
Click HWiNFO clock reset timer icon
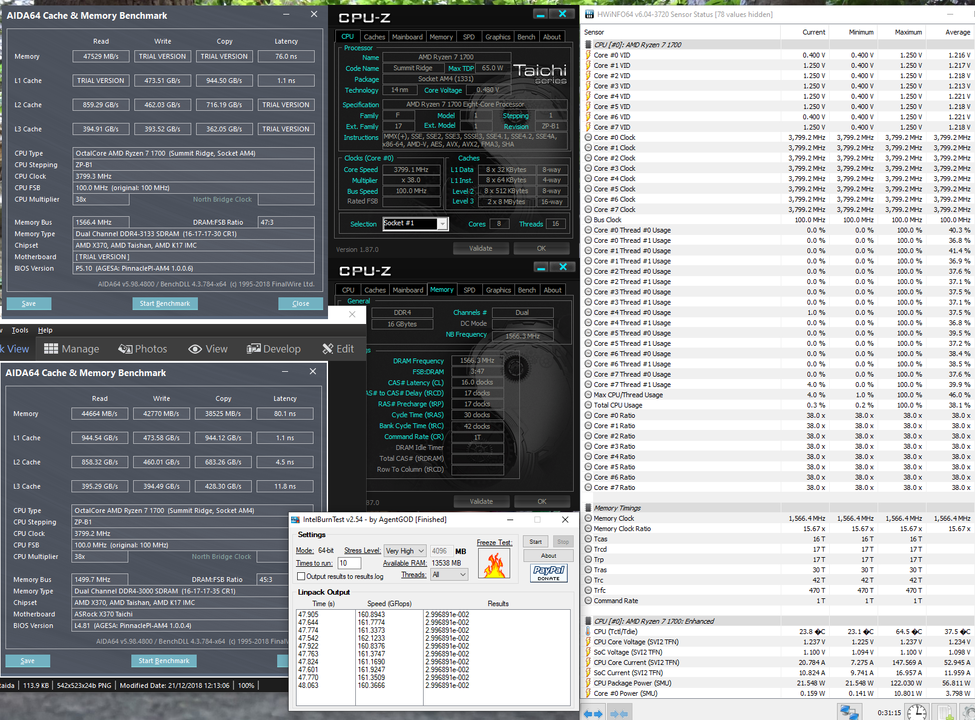tap(917, 712)
